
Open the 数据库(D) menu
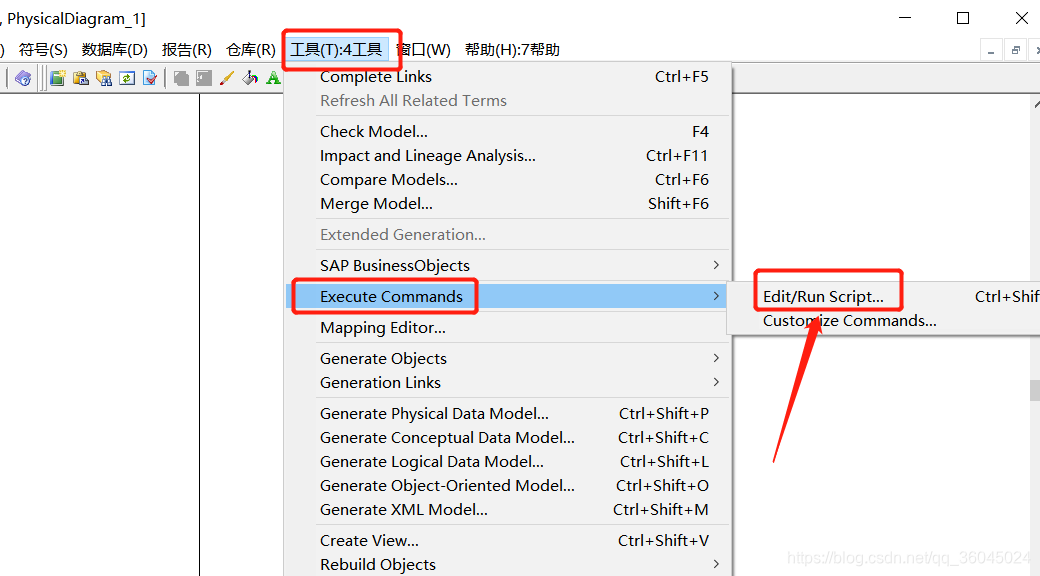coord(115,50)
